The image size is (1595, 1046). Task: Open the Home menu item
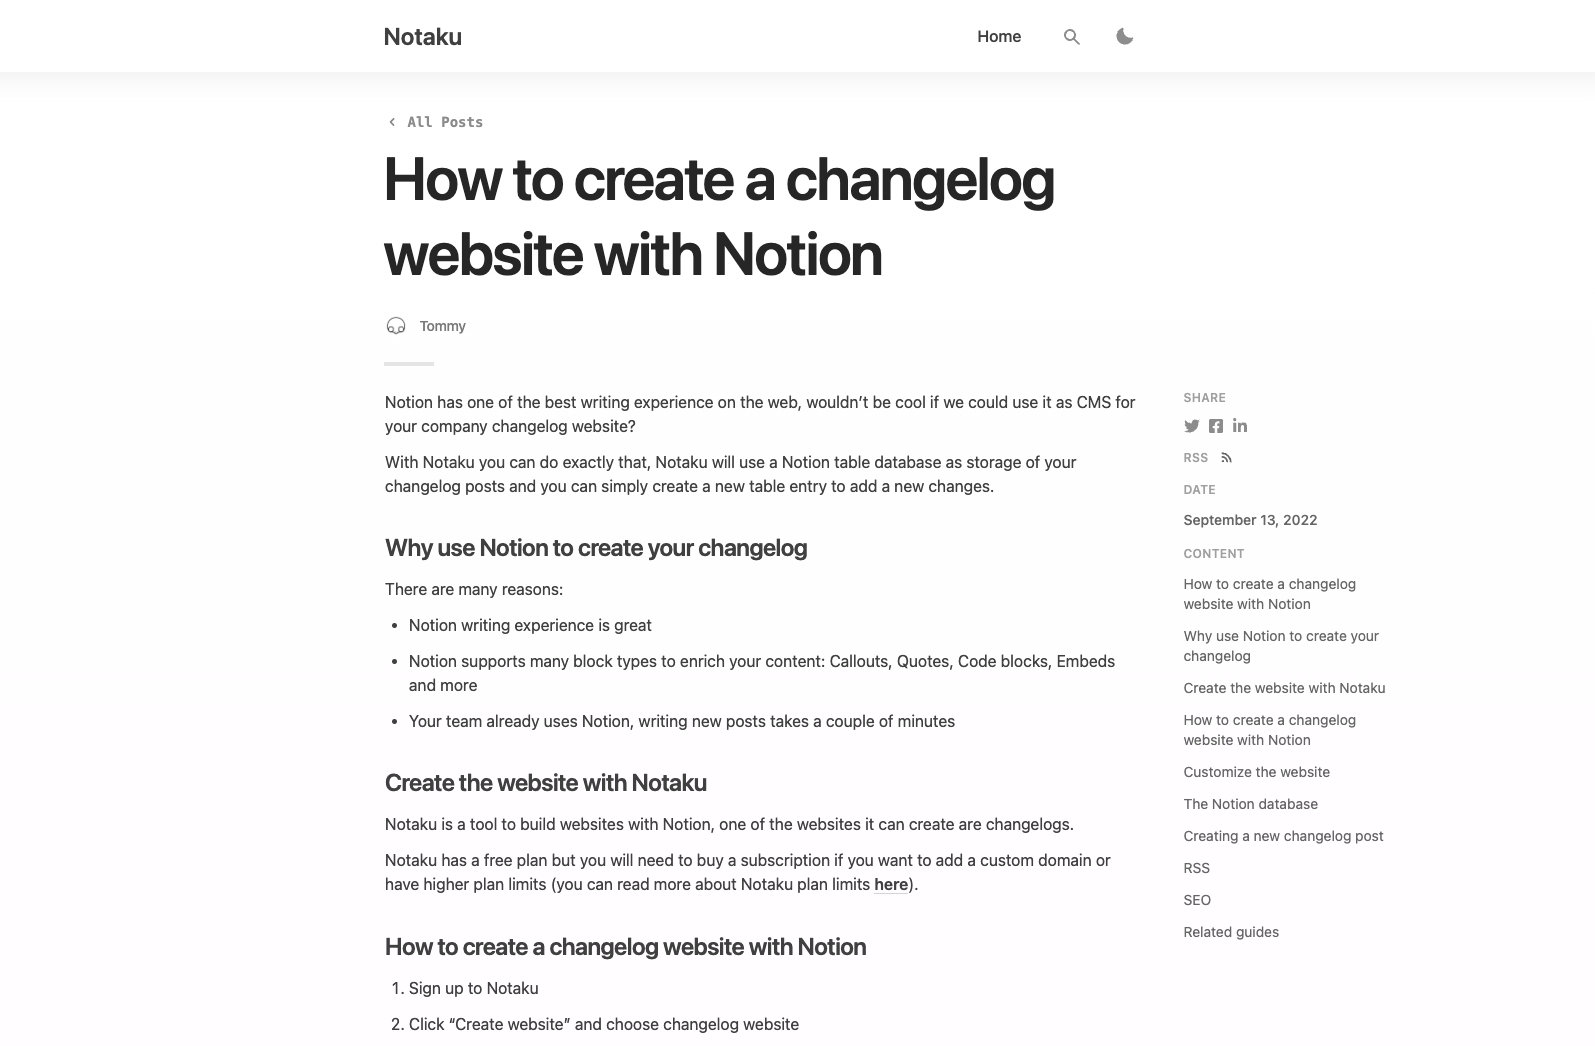(999, 36)
